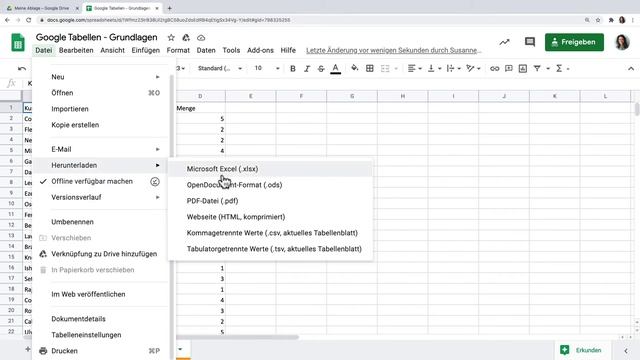Screen dimensions: 640x360
Task: Choose Drucken with the printer icon
Action: [100, 351]
